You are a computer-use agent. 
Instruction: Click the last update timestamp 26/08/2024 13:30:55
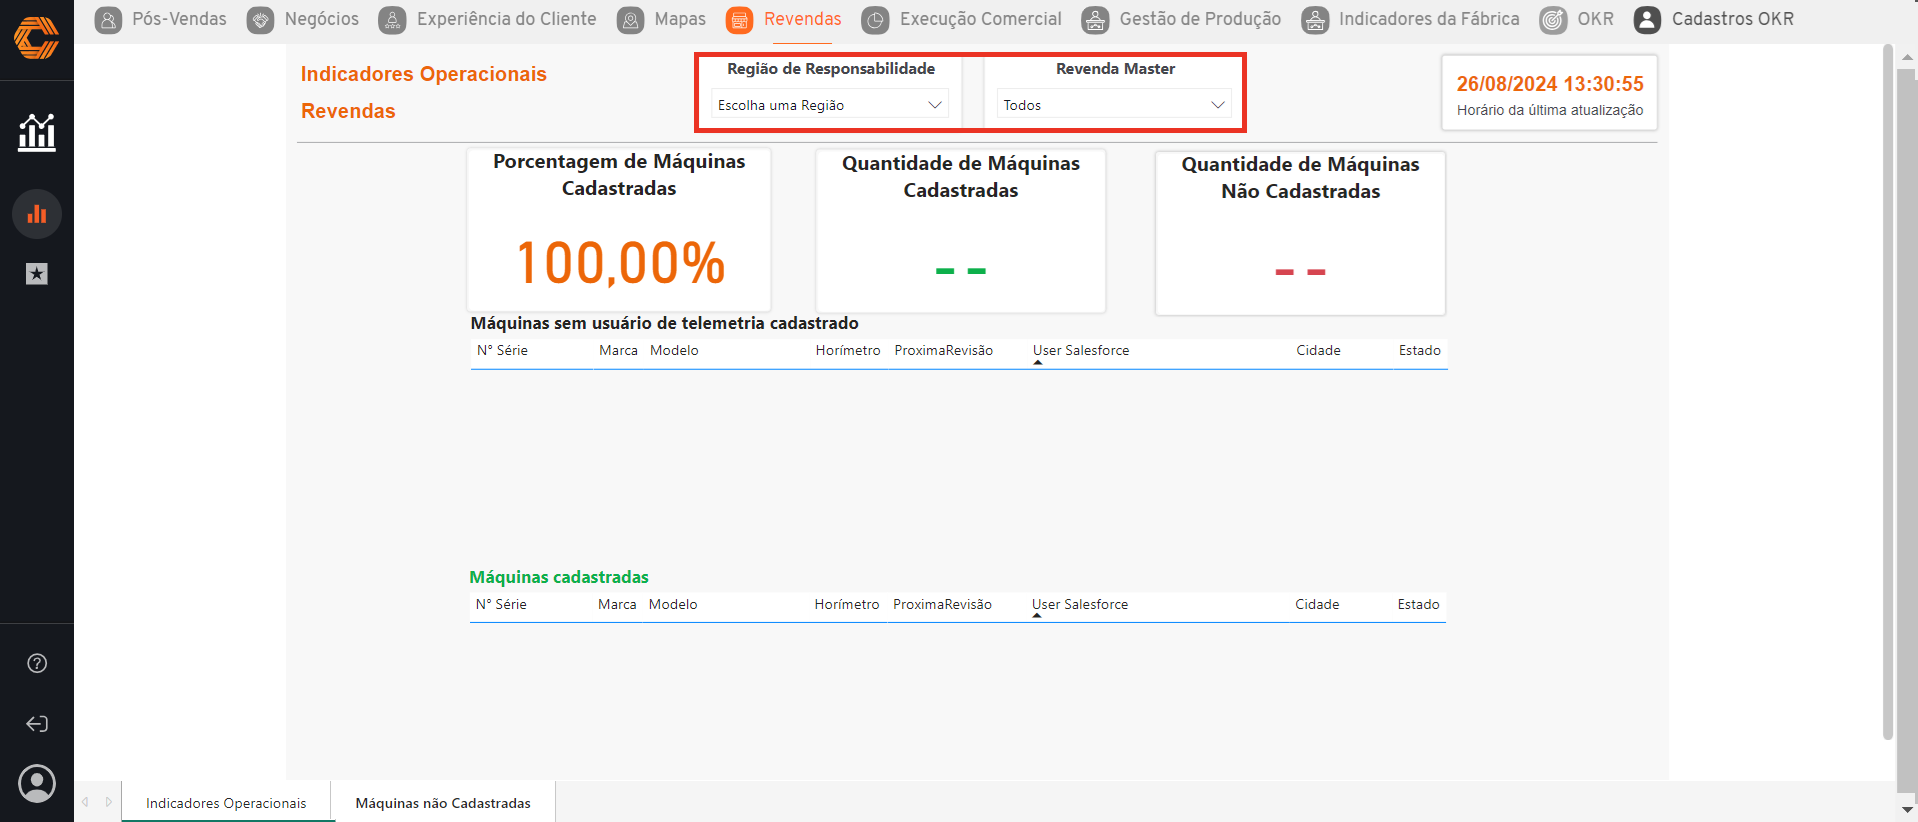(x=1550, y=84)
